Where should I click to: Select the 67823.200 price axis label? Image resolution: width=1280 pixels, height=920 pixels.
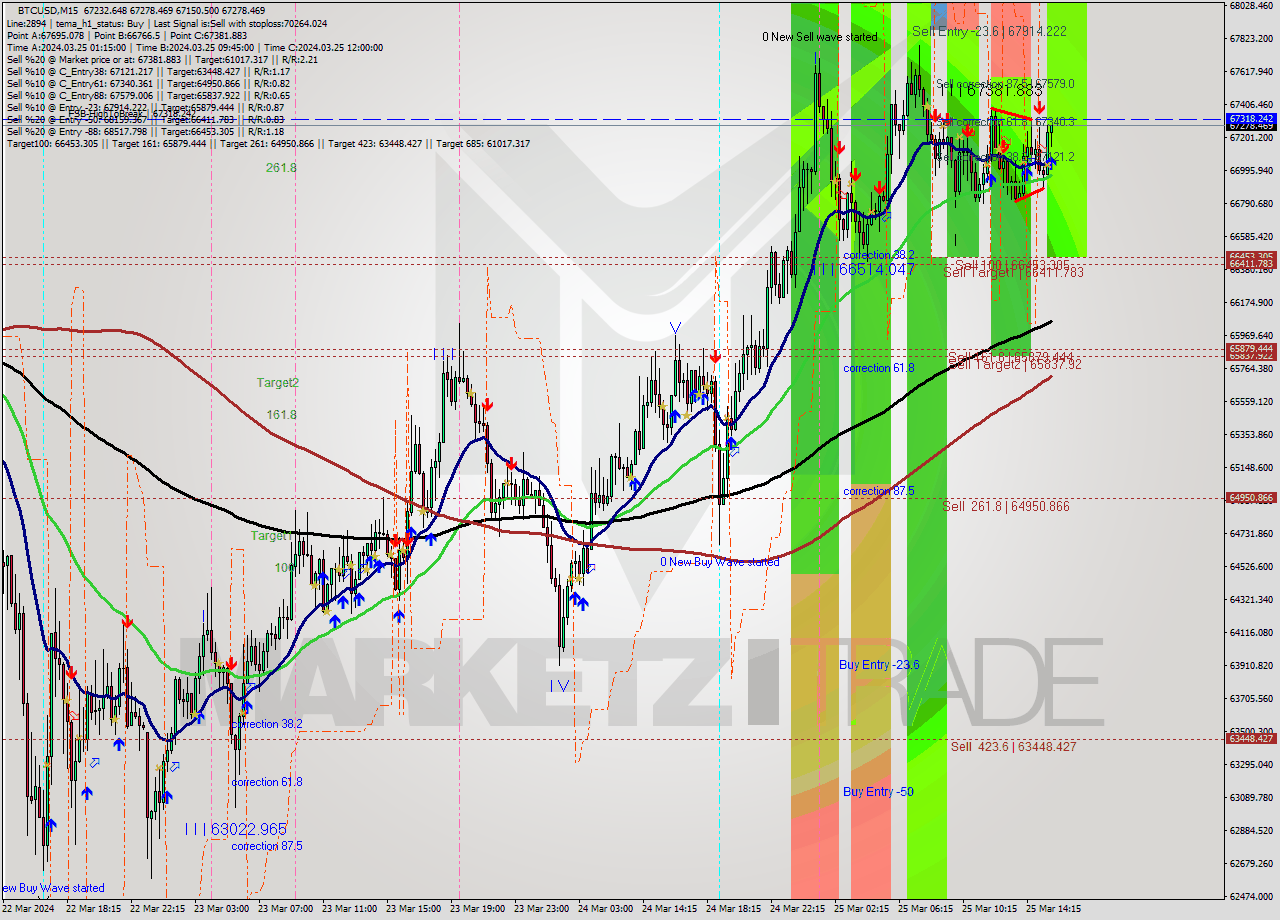1251,38
